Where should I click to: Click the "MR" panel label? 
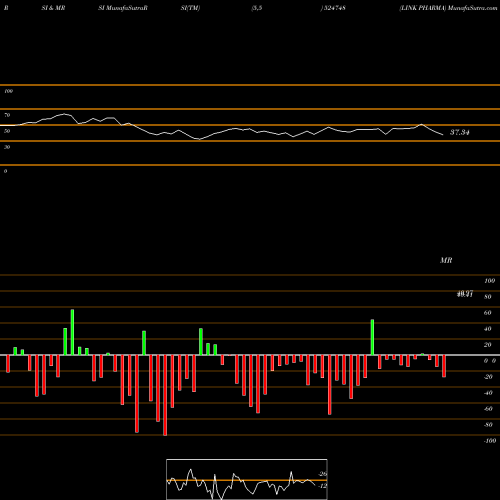click(x=446, y=260)
